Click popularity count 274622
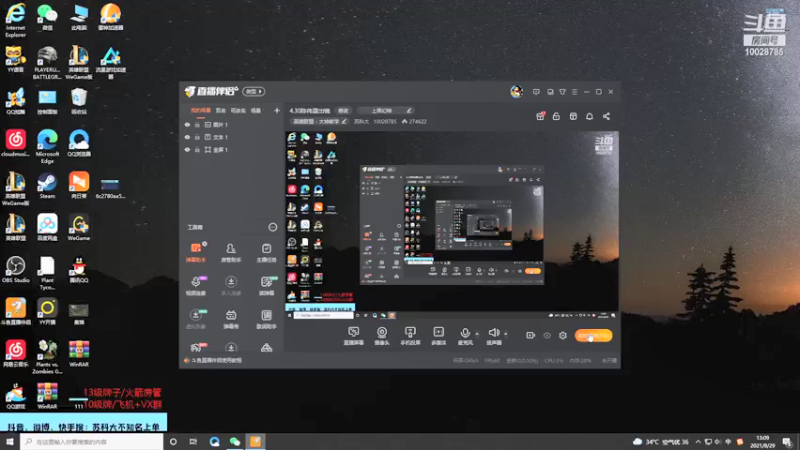Screen dimensions: 800x450 click(x=414, y=121)
